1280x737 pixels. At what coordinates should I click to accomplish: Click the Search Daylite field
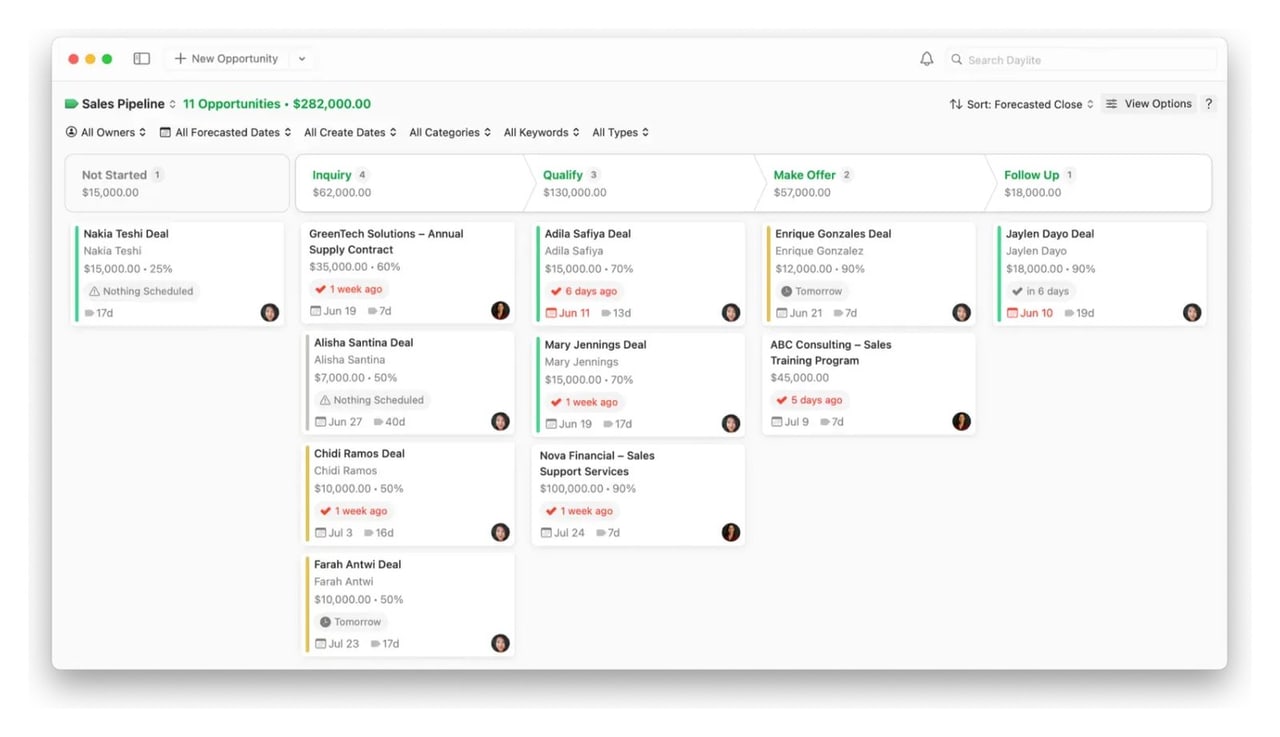point(1083,60)
